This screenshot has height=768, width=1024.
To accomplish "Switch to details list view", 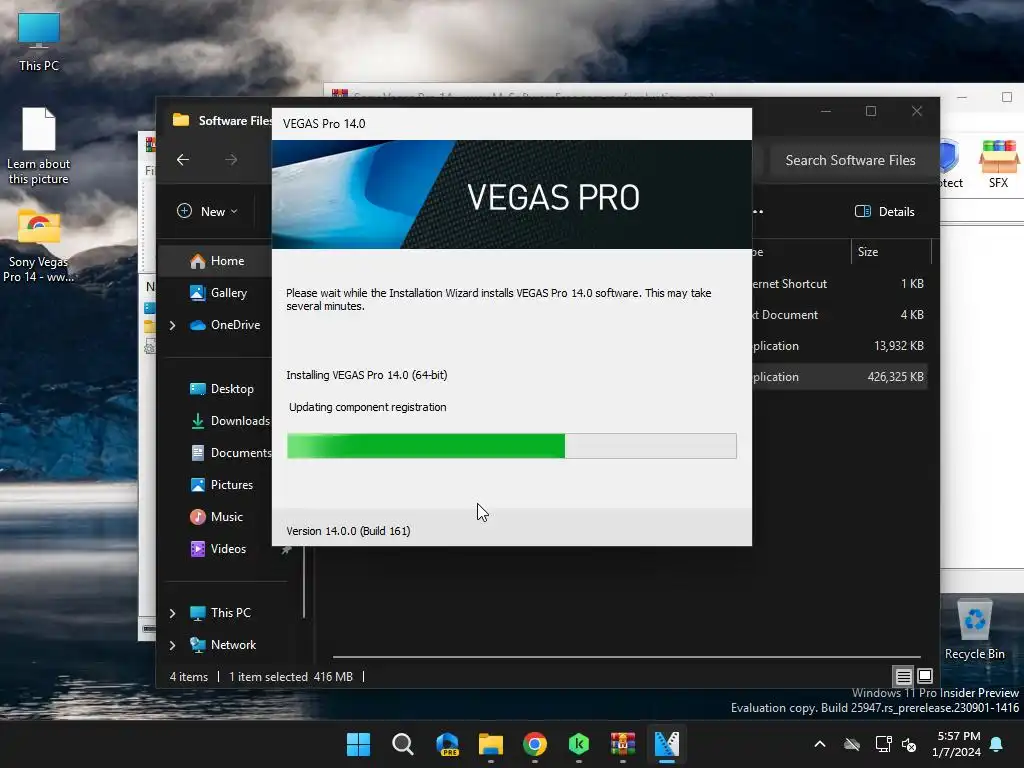I will (903, 677).
